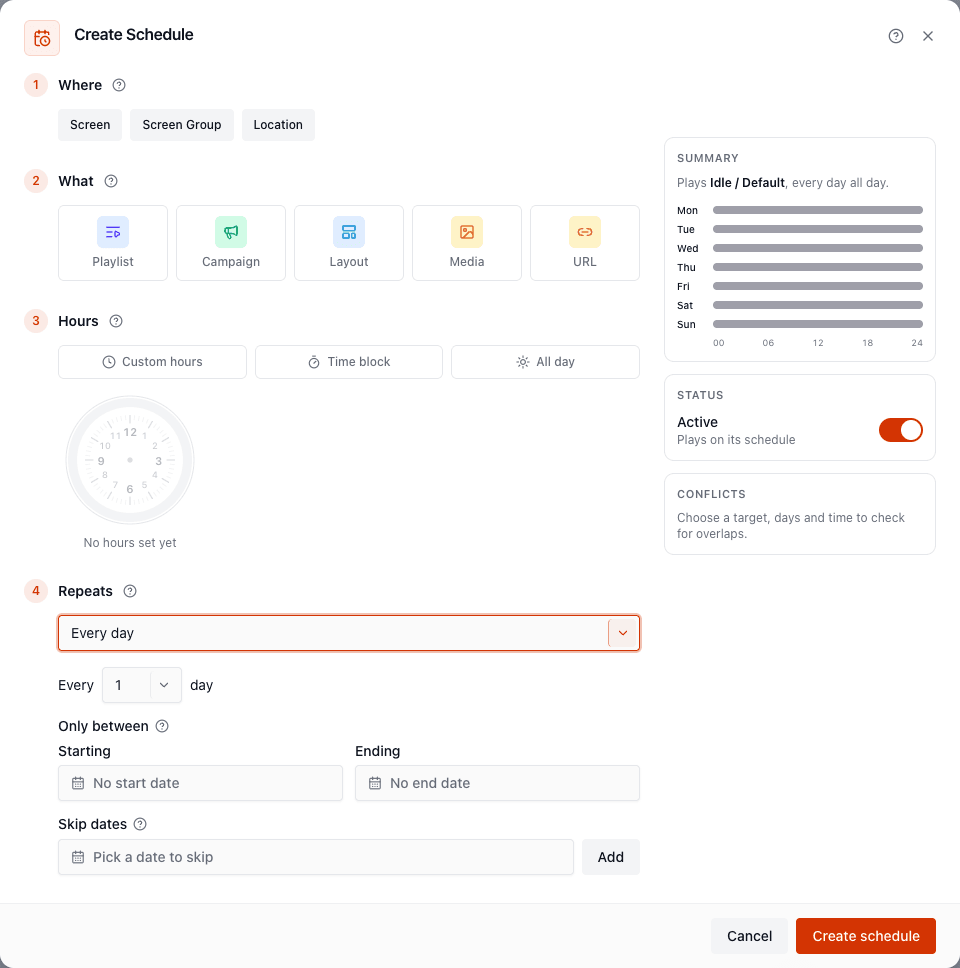Click the Playlist card label

coord(113,262)
